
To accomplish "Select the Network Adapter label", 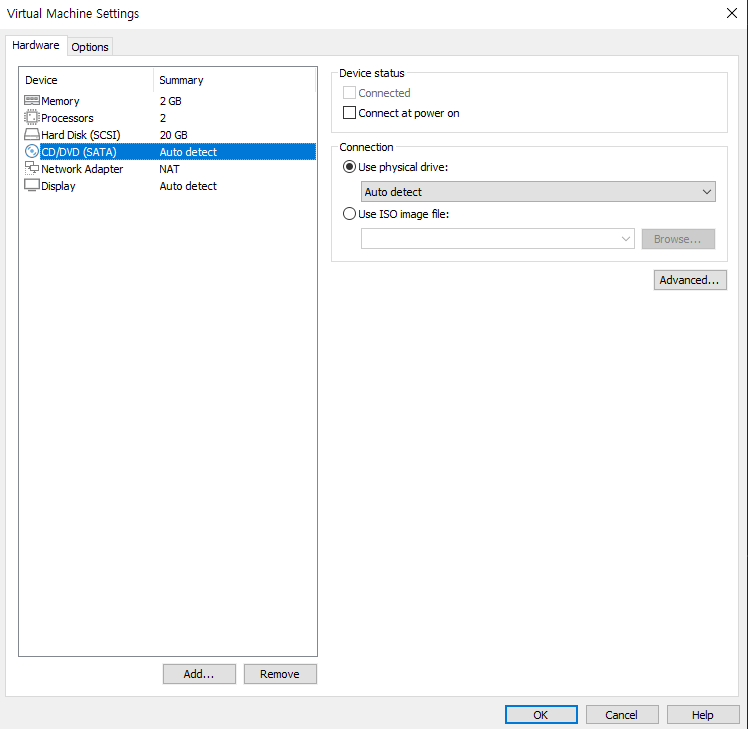I will tap(82, 169).
